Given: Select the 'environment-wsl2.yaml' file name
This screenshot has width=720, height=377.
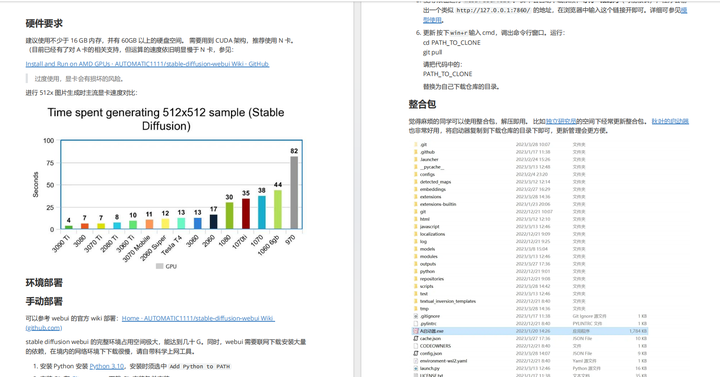Looking at the screenshot, I should point(443,361).
